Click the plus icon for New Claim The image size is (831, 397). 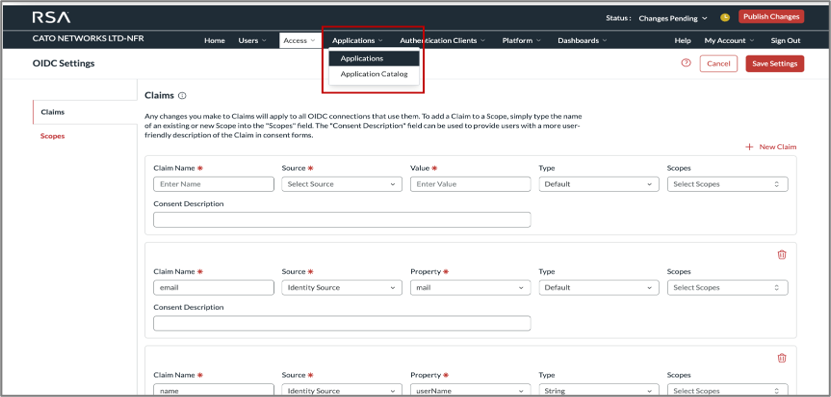(749, 147)
